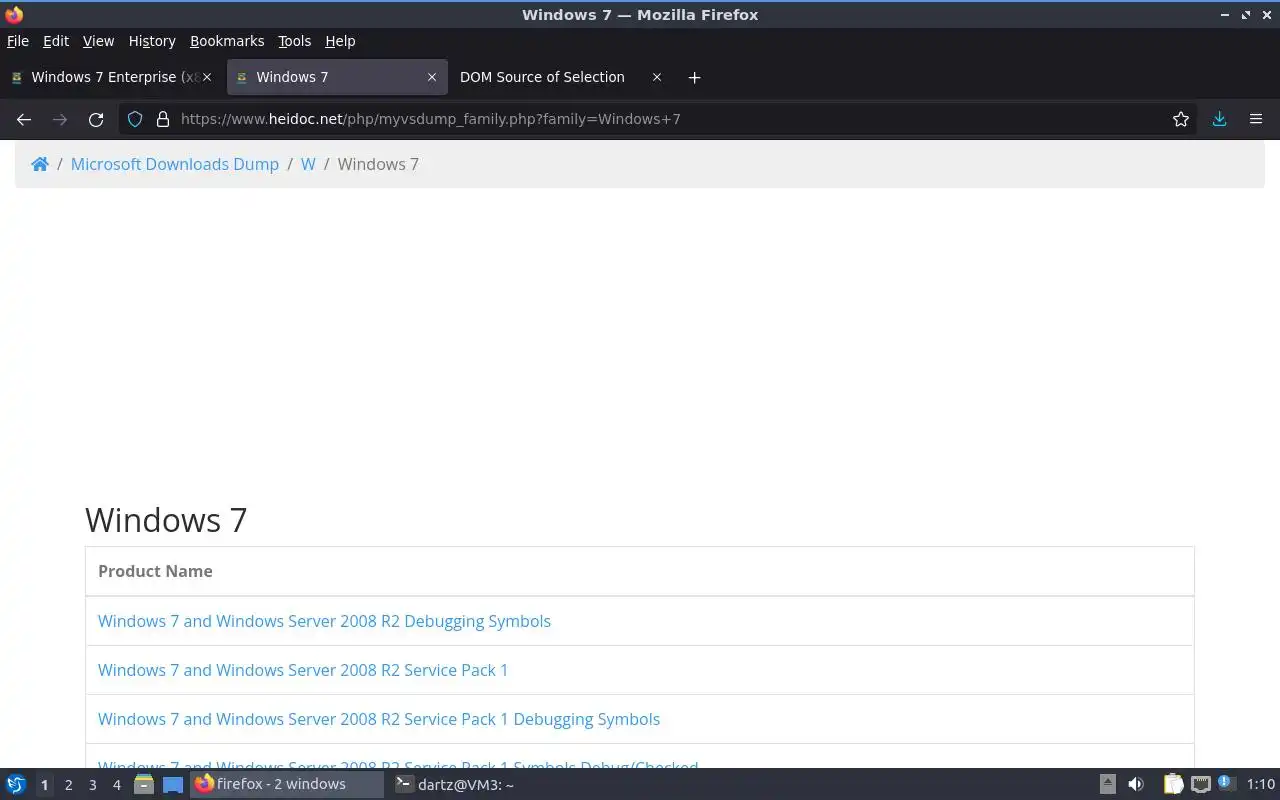The width and height of the screenshot is (1280, 800).
Task: Click Windows 7 breadcrumb text
Action: [378, 164]
